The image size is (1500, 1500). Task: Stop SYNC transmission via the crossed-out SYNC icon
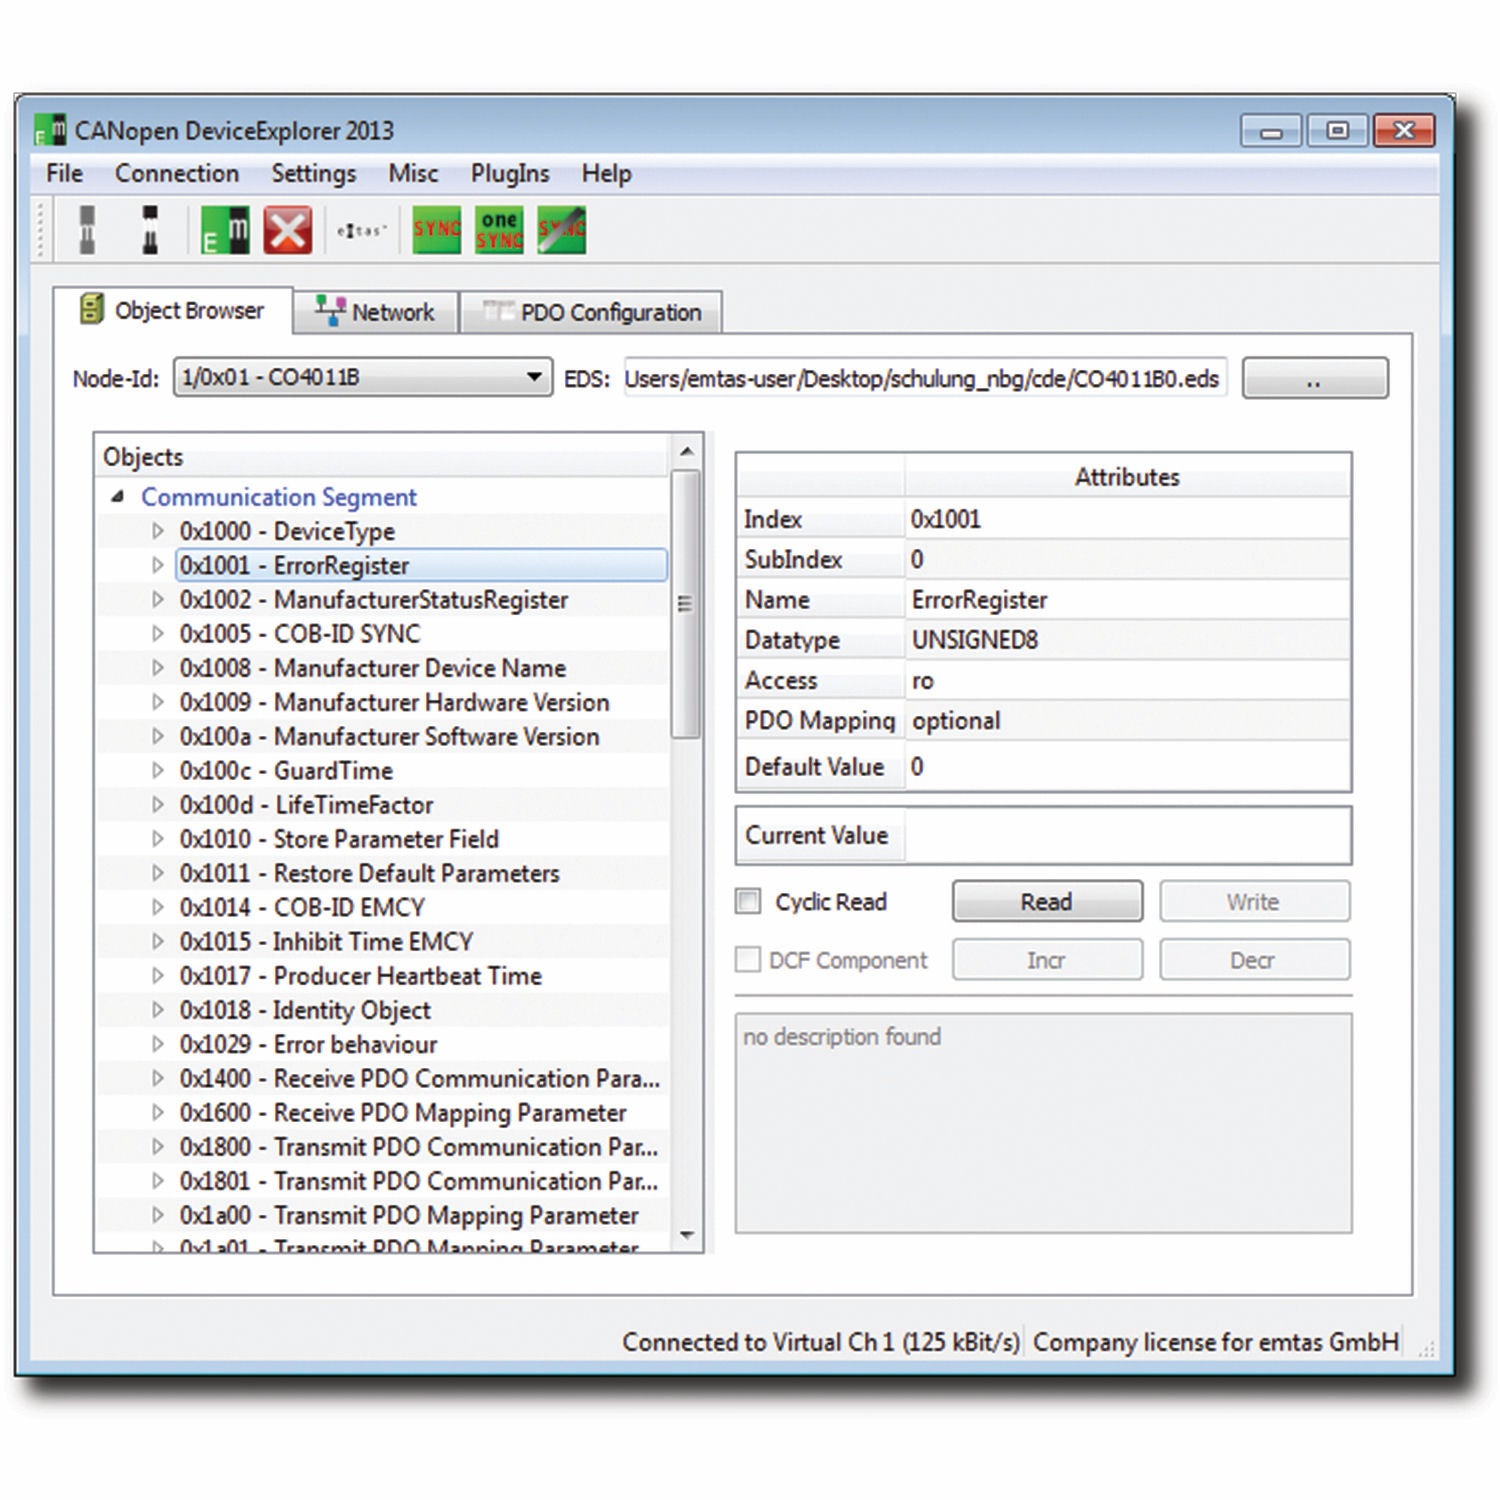point(560,228)
